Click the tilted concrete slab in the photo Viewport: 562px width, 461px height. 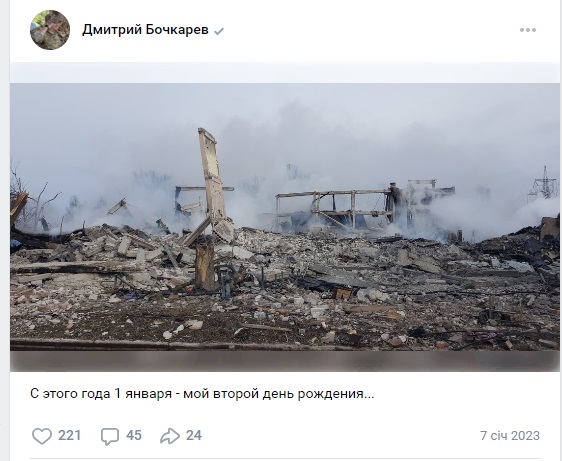click(x=215, y=183)
